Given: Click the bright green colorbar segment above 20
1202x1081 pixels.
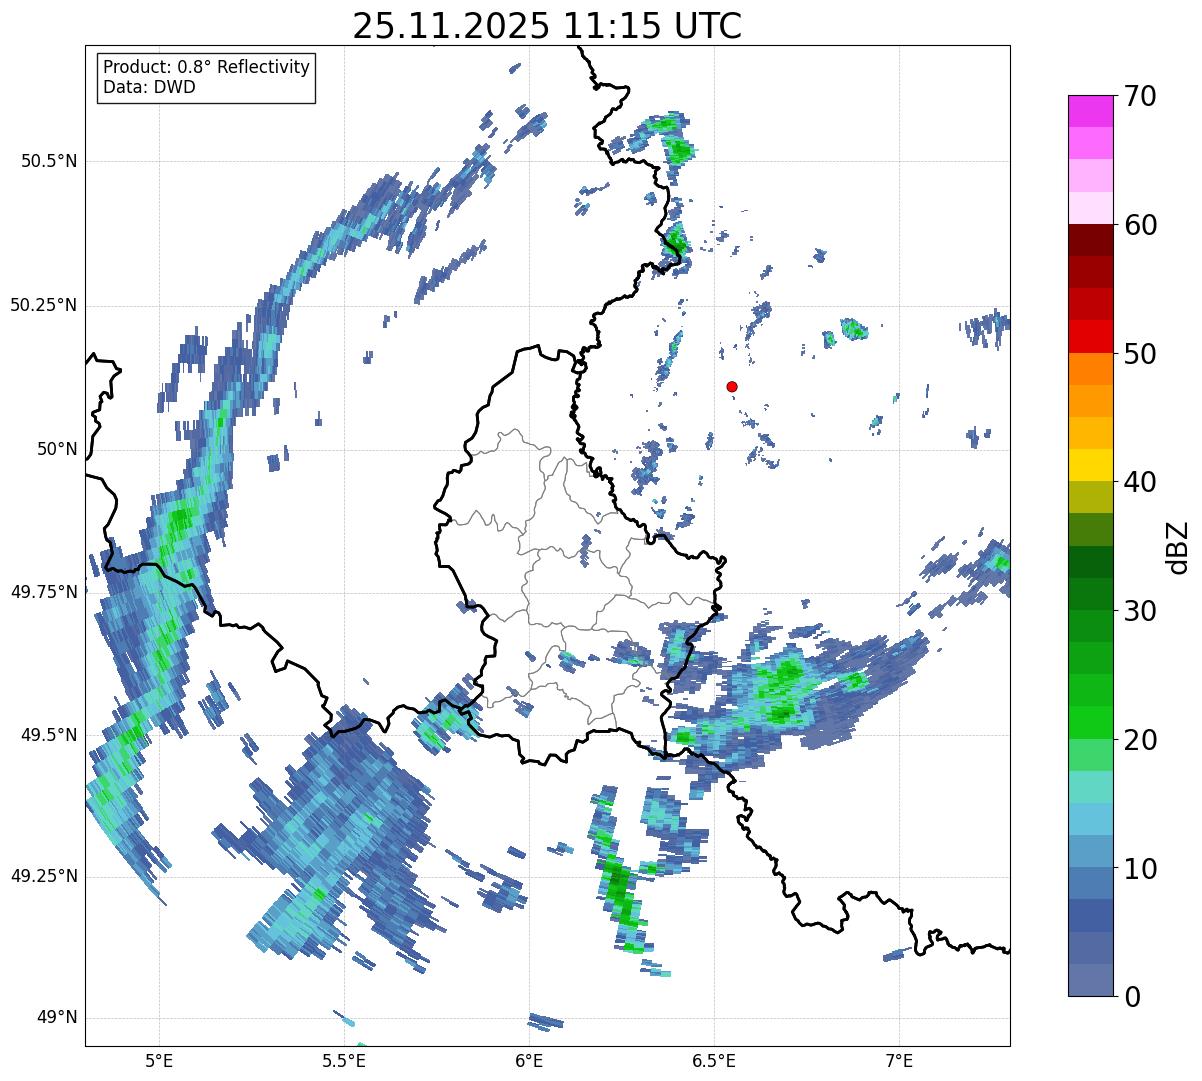Looking at the screenshot, I should coord(1090,723).
